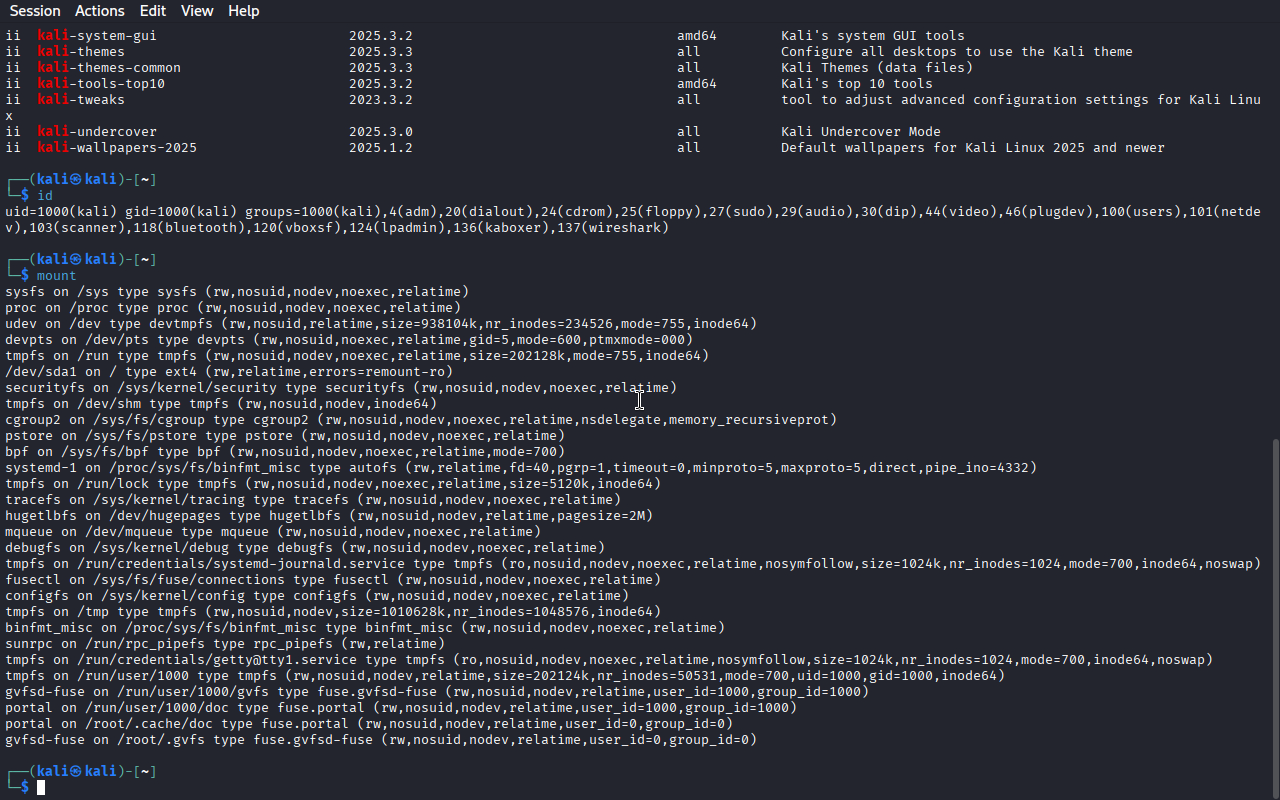Image resolution: width=1280 pixels, height=800 pixels.
Task: Open the Actions menu
Action: (100, 11)
